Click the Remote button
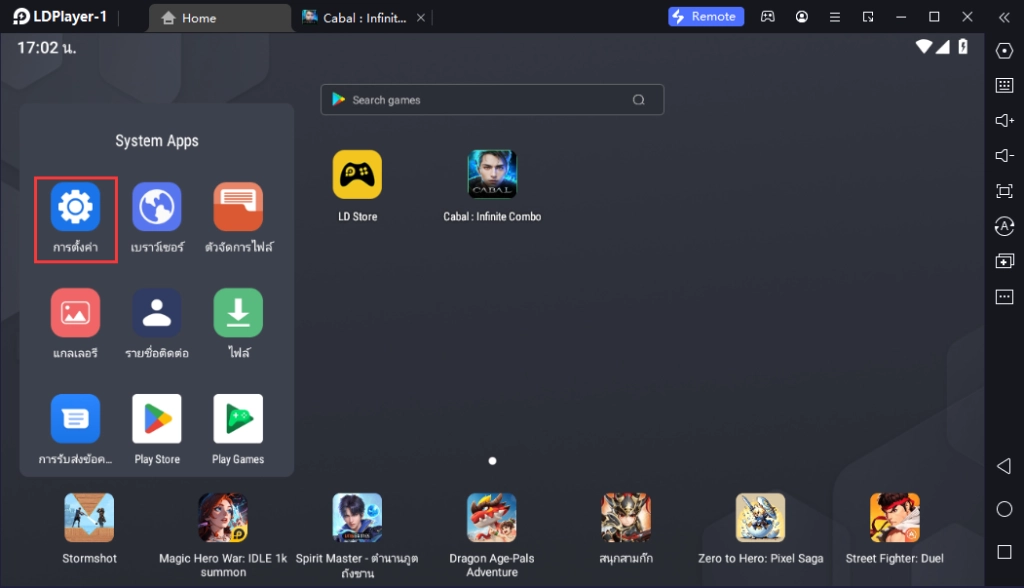The width and height of the screenshot is (1024, 588). [x=706, y=16]
